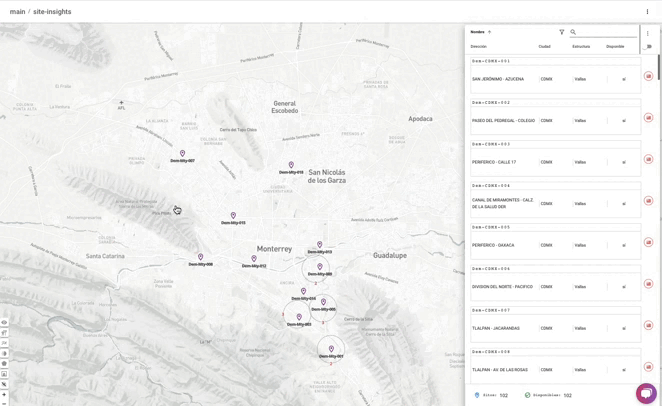The width and height of the screenshot is (662, 406).
Task: Click the Ciudad column header
Action: pyautogui.click(x=544, y=46)
